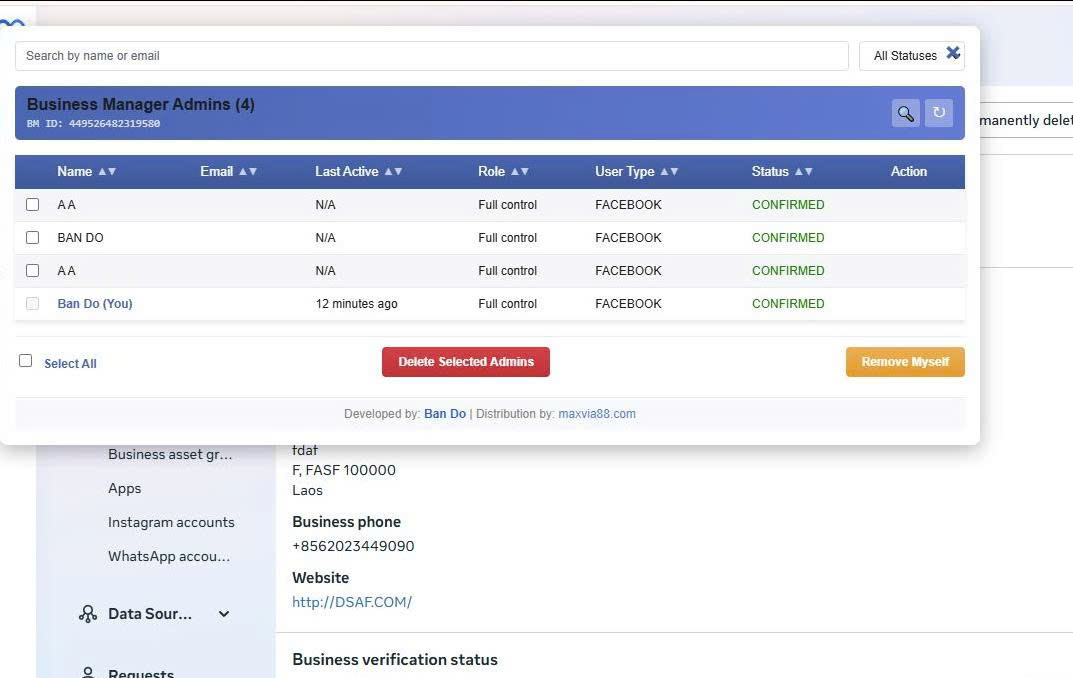
Task: Click the refresh icon in admins header
Action: [938, 113]
